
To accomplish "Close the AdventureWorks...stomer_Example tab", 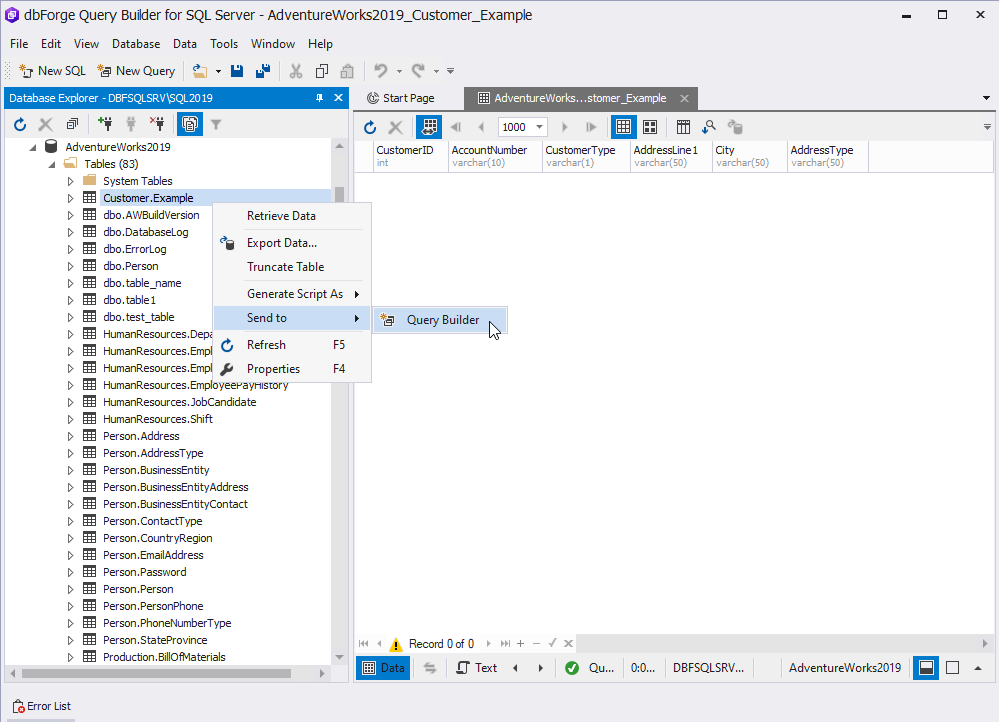I will (x=684, y=98).
